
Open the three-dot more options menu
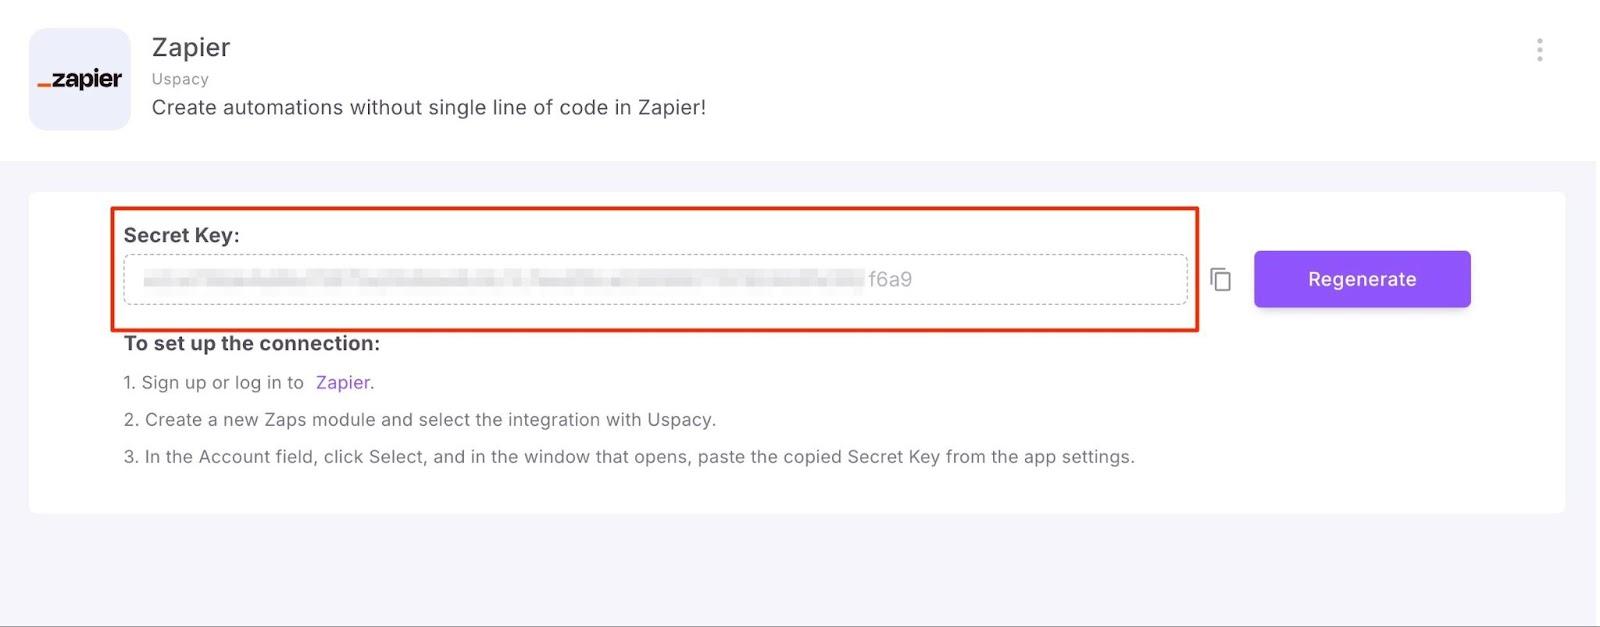pos(1539,50)
